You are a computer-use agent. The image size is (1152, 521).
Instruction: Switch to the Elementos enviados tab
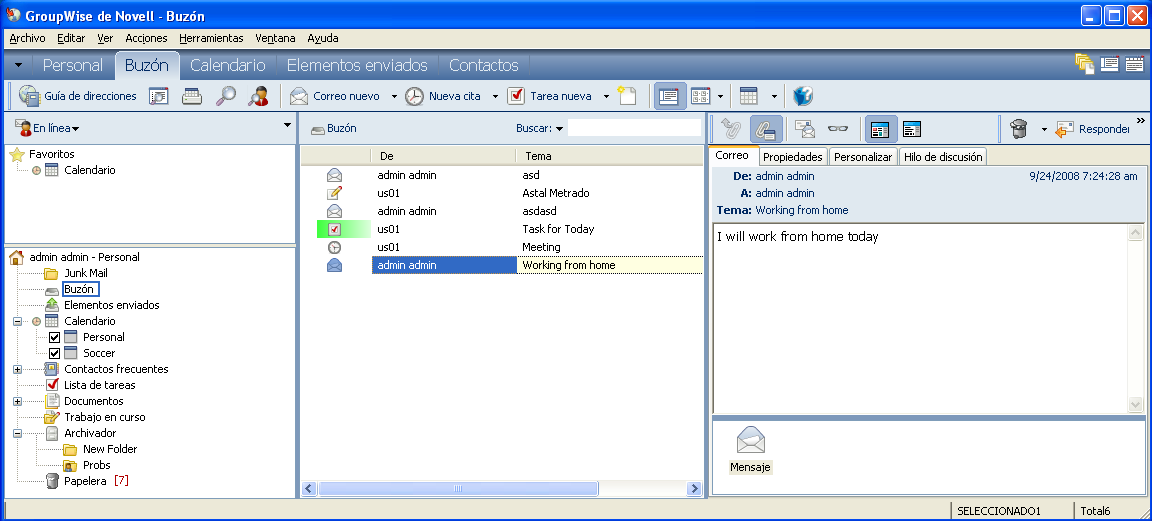click(357, 65)
